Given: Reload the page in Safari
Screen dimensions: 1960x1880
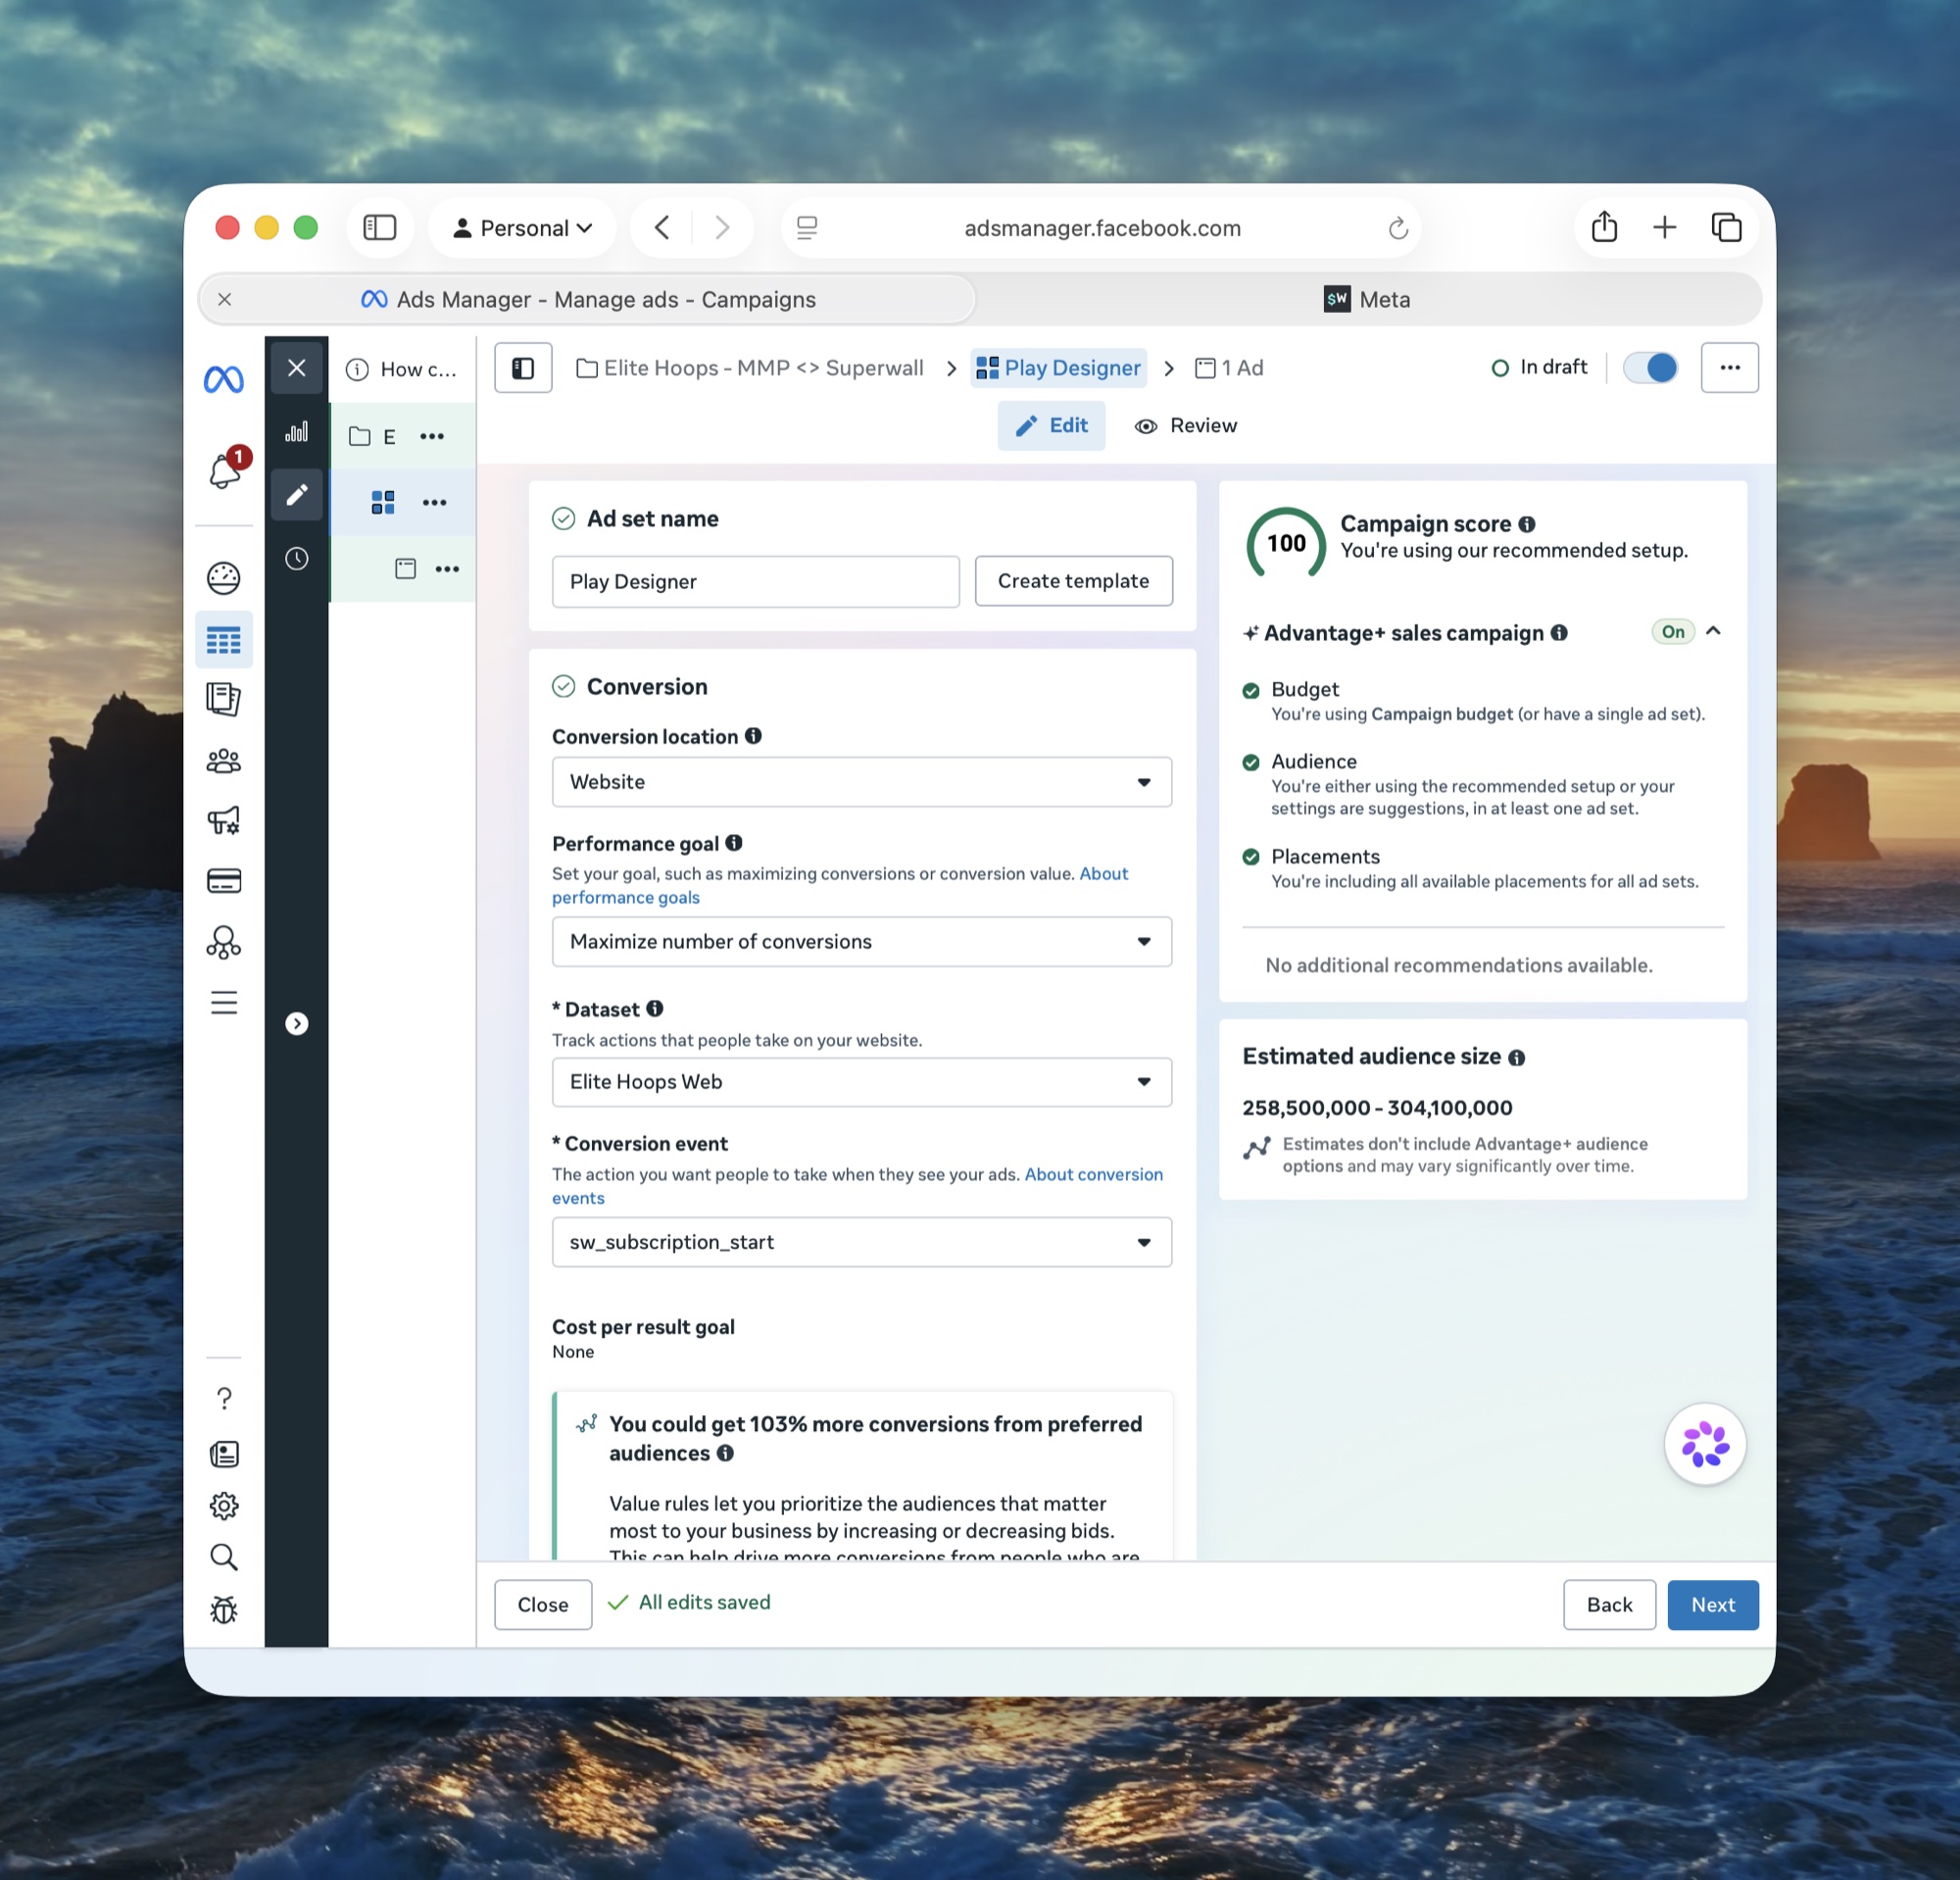Looking at the screenshot, I should [x=1398, y=229].
